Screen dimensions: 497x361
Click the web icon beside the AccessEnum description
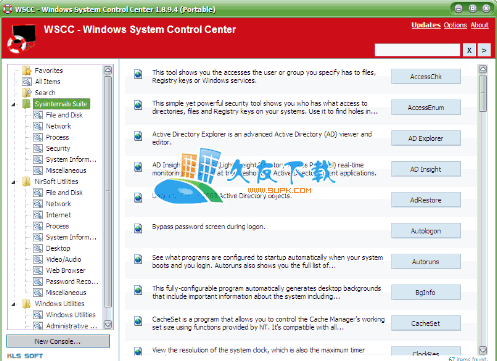coord(138,105)
